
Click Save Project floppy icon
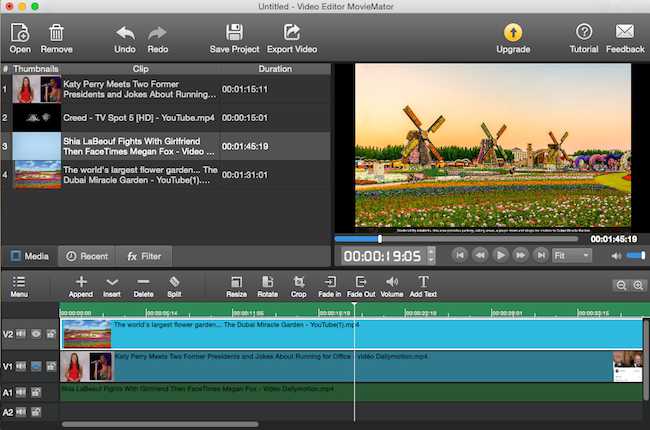[x=234, y=38]
